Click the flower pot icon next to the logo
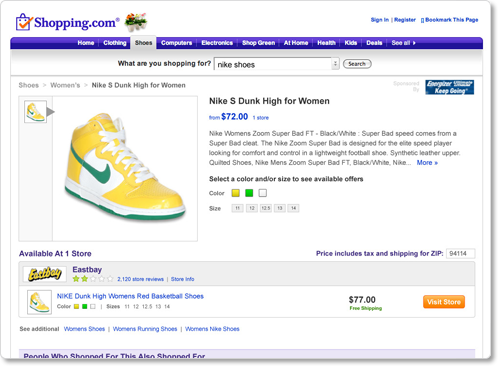 tap(136, 22)
